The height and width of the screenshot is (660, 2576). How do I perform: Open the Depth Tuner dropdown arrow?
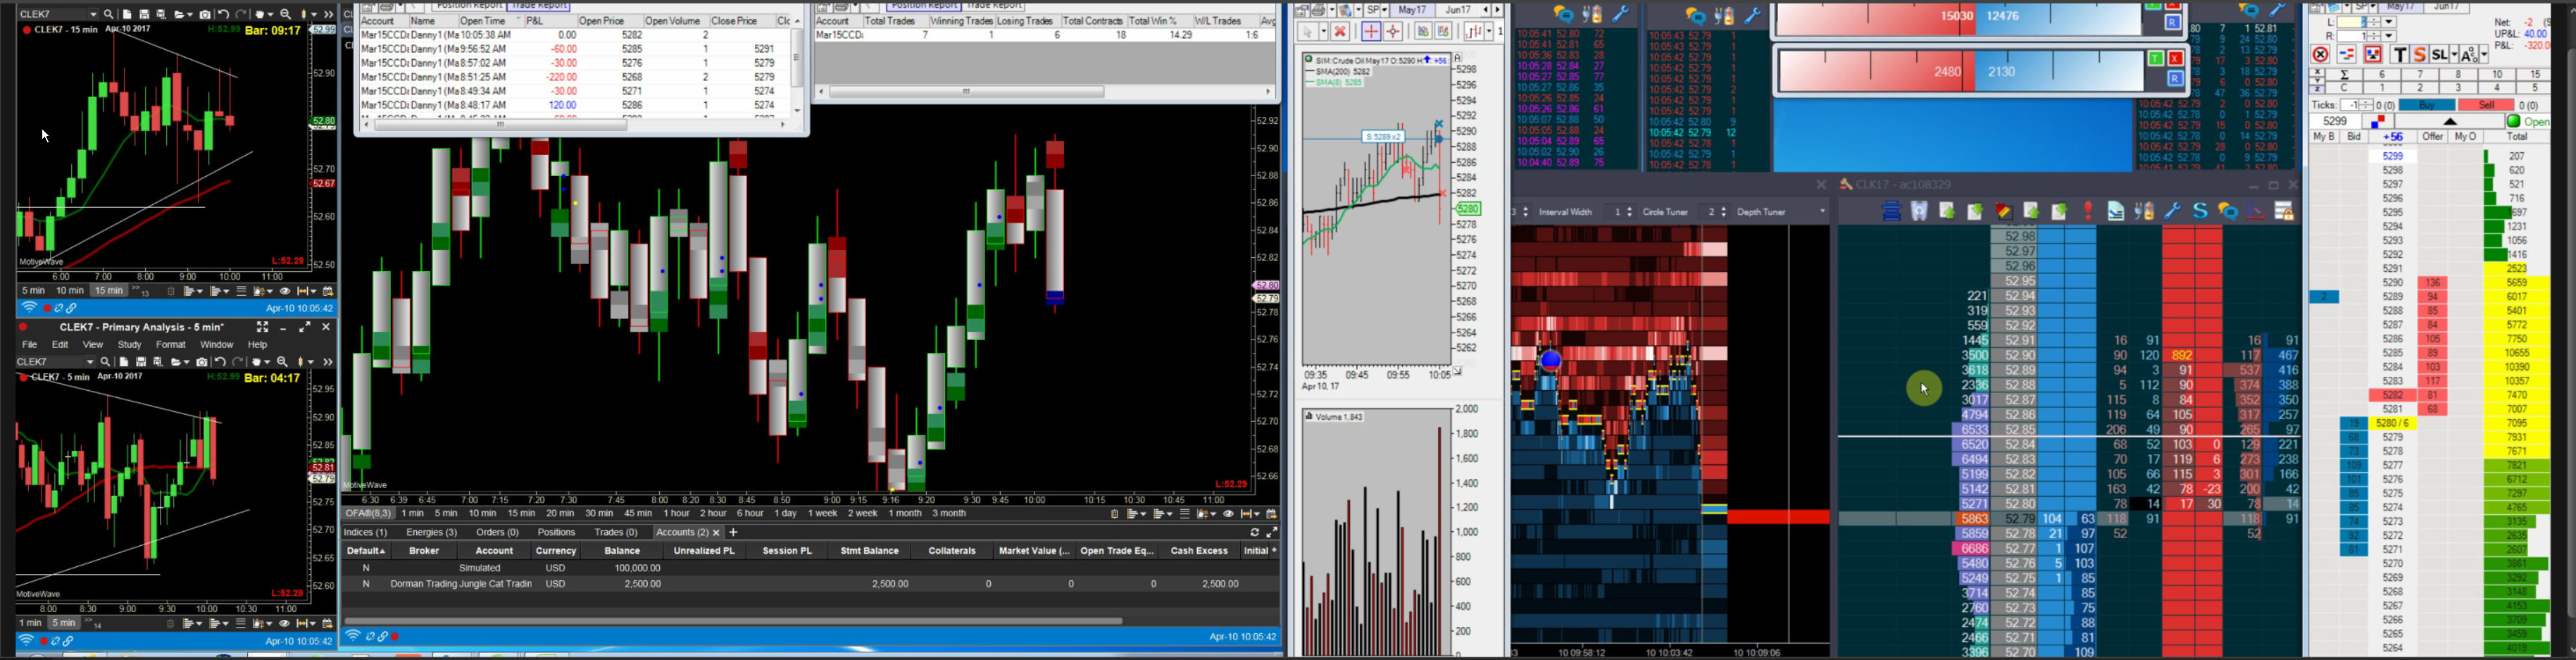click(x=1822, y=212)
